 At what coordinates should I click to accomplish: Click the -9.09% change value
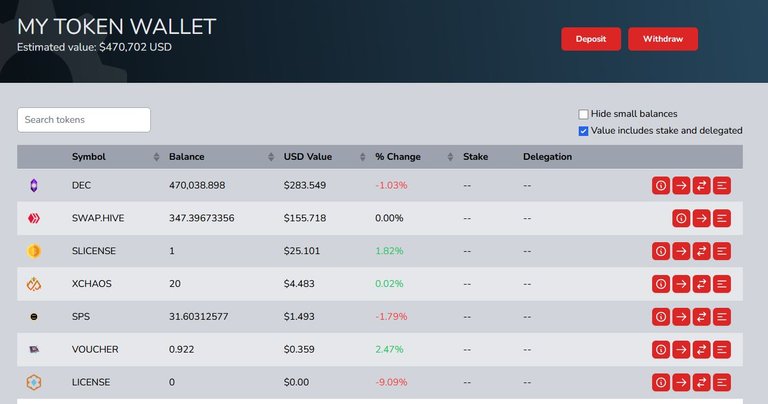[391, 382]
